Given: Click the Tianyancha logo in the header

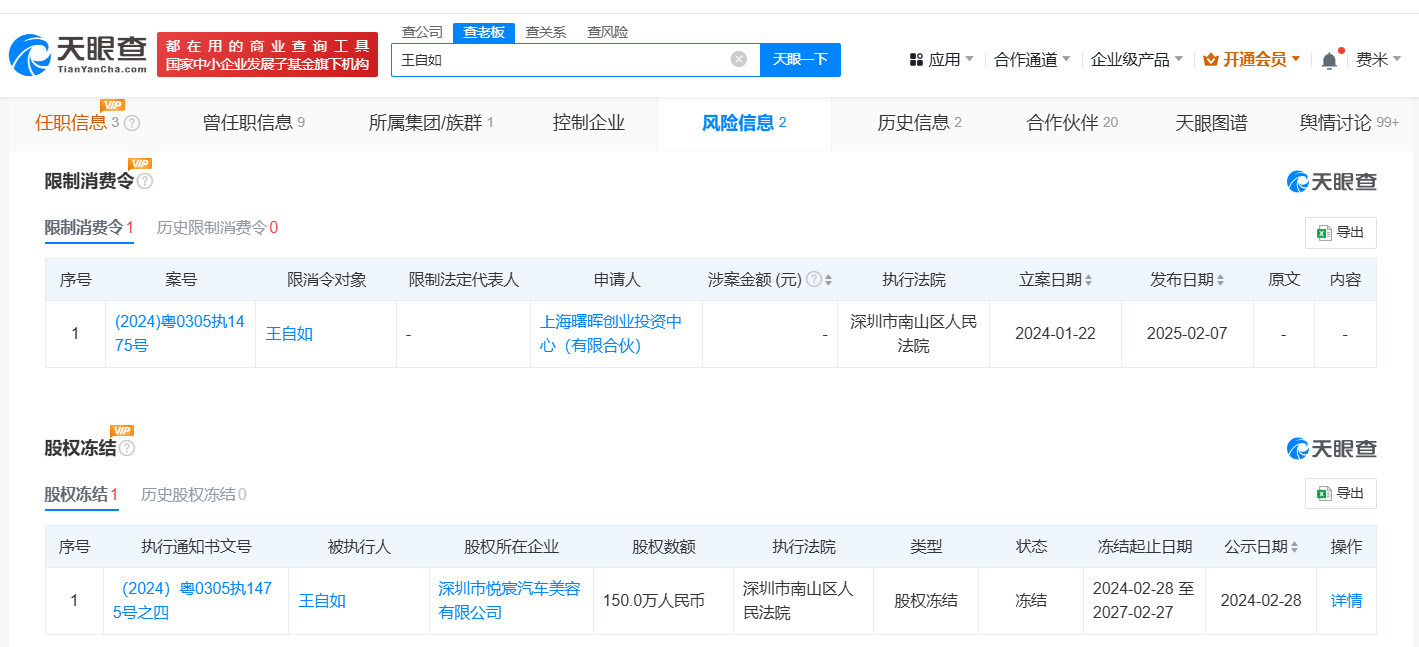Looking at the screenshot, I should click(78, 54).
